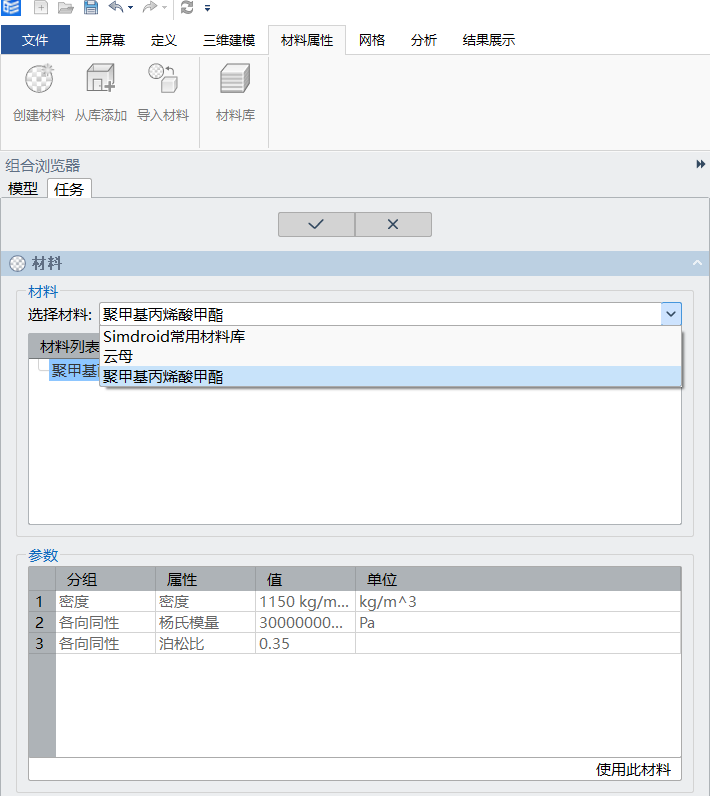Save project with floppy disk icon

(x=91, y=7)
